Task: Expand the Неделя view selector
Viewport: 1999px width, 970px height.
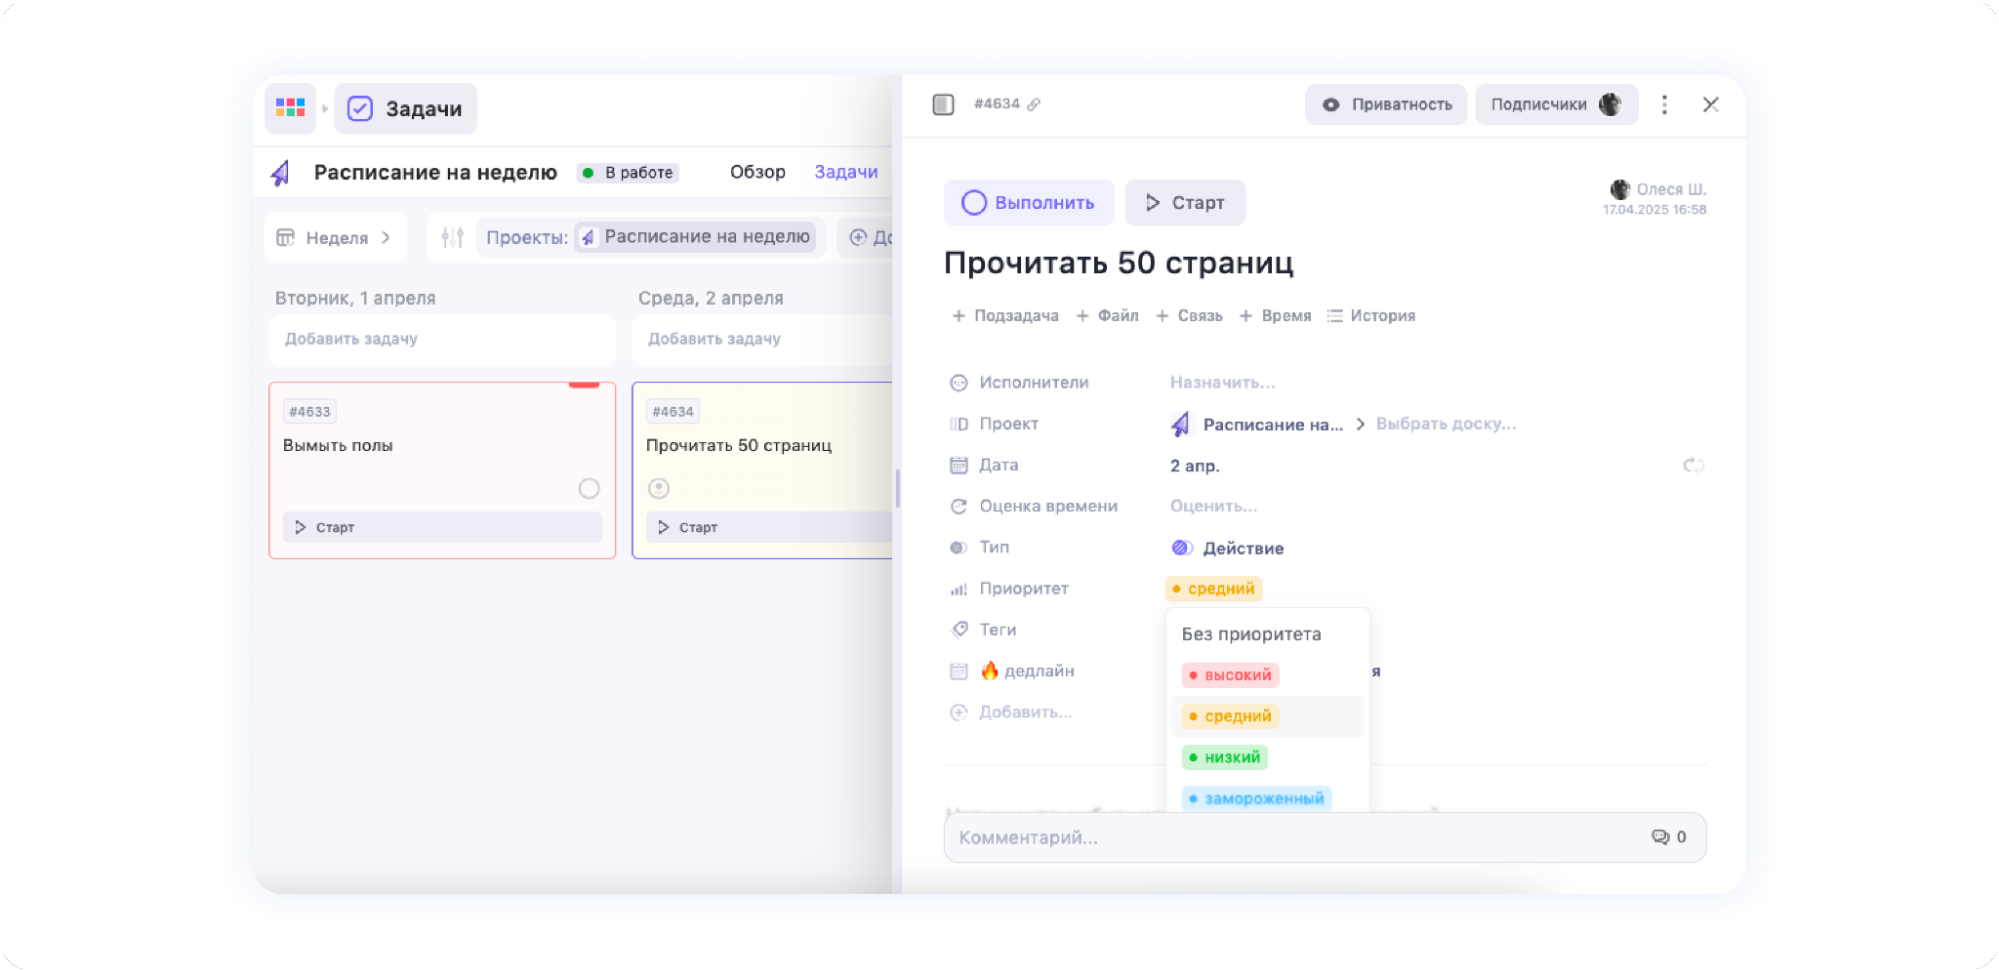Action: coord(335,238)
